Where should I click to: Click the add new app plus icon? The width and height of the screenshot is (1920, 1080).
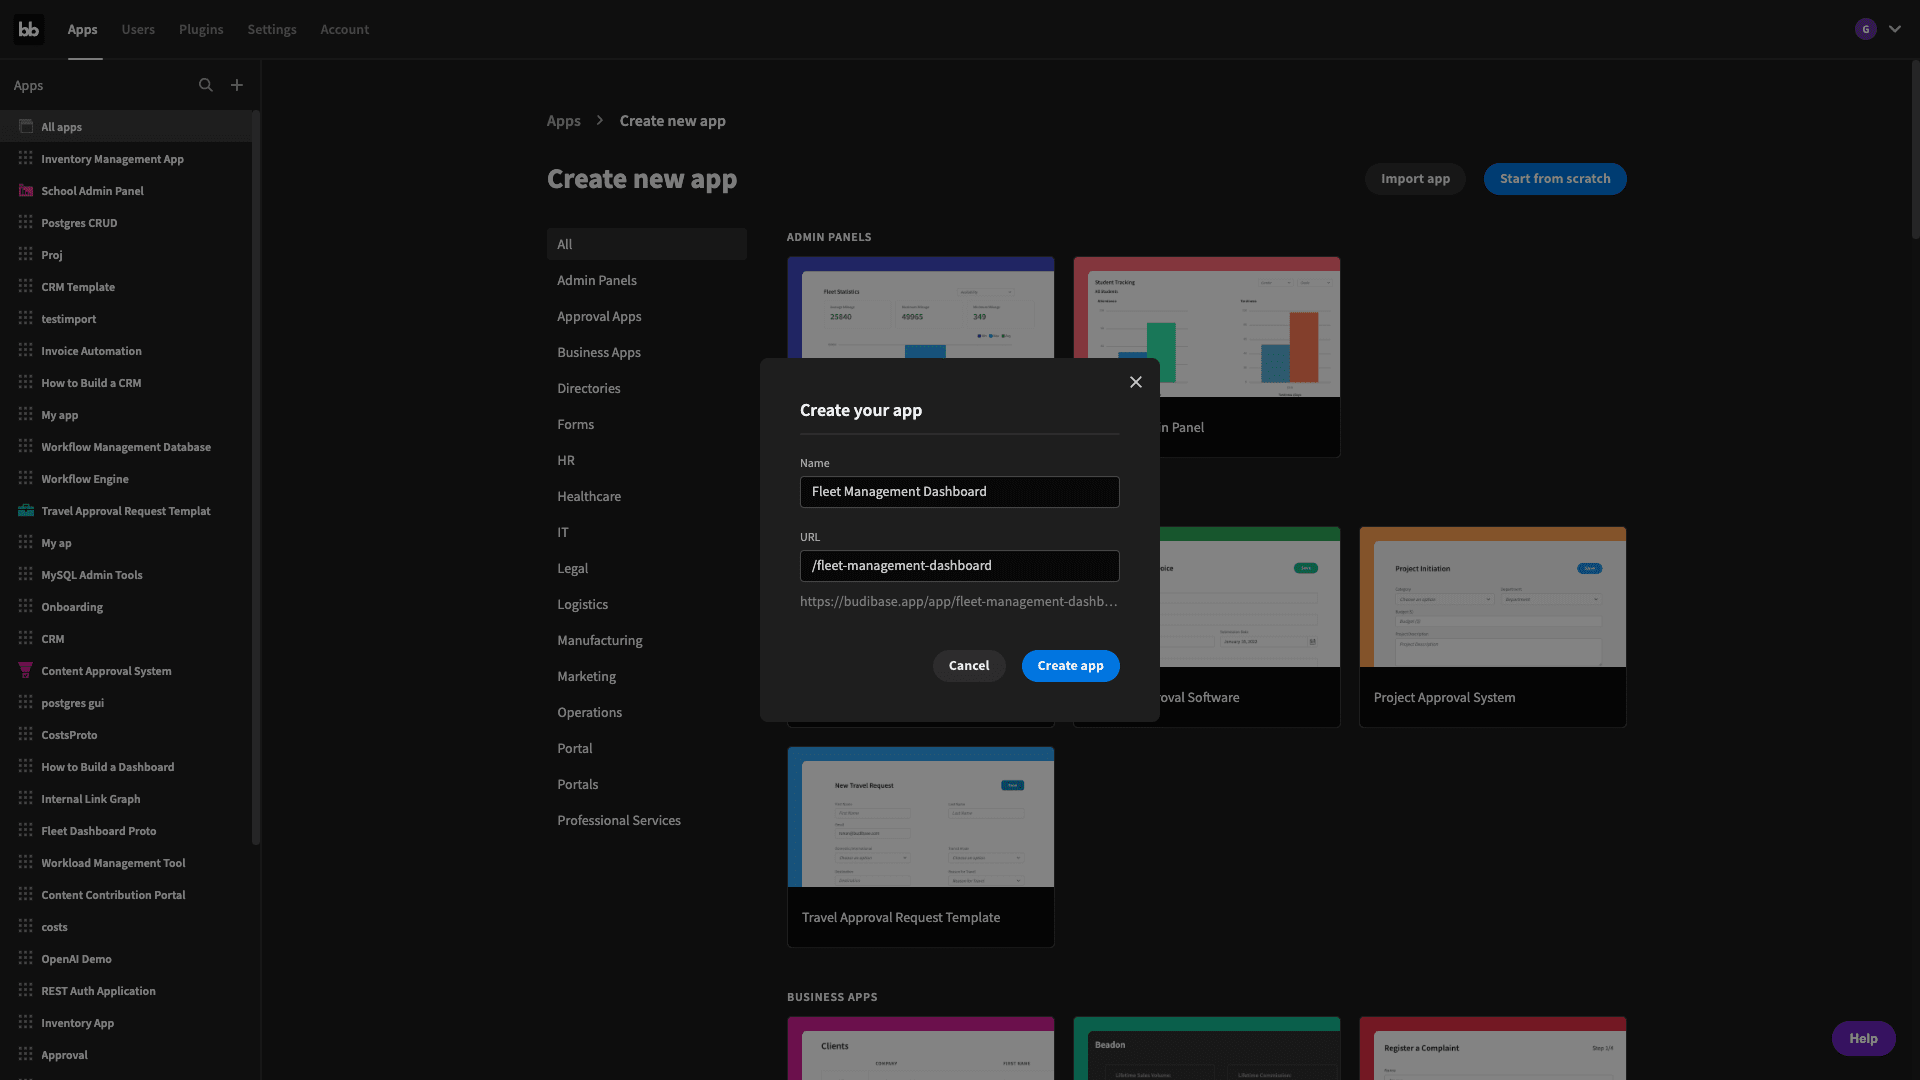pyautogui.click(x=237, y=84)
